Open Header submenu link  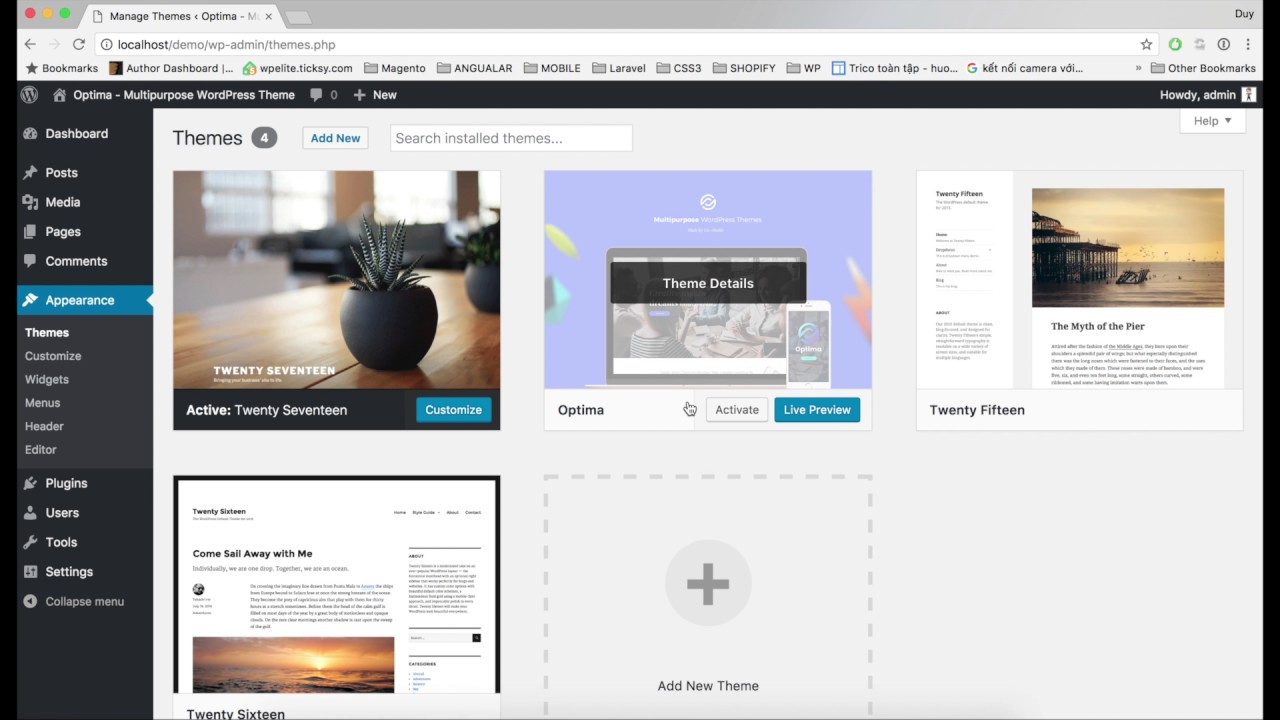[44, 426]
